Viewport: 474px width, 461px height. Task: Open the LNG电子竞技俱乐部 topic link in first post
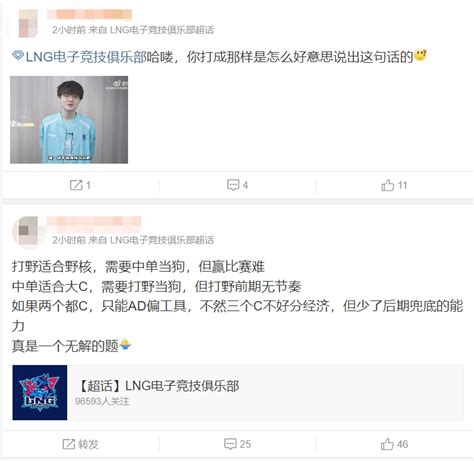(x=86, y=57)
